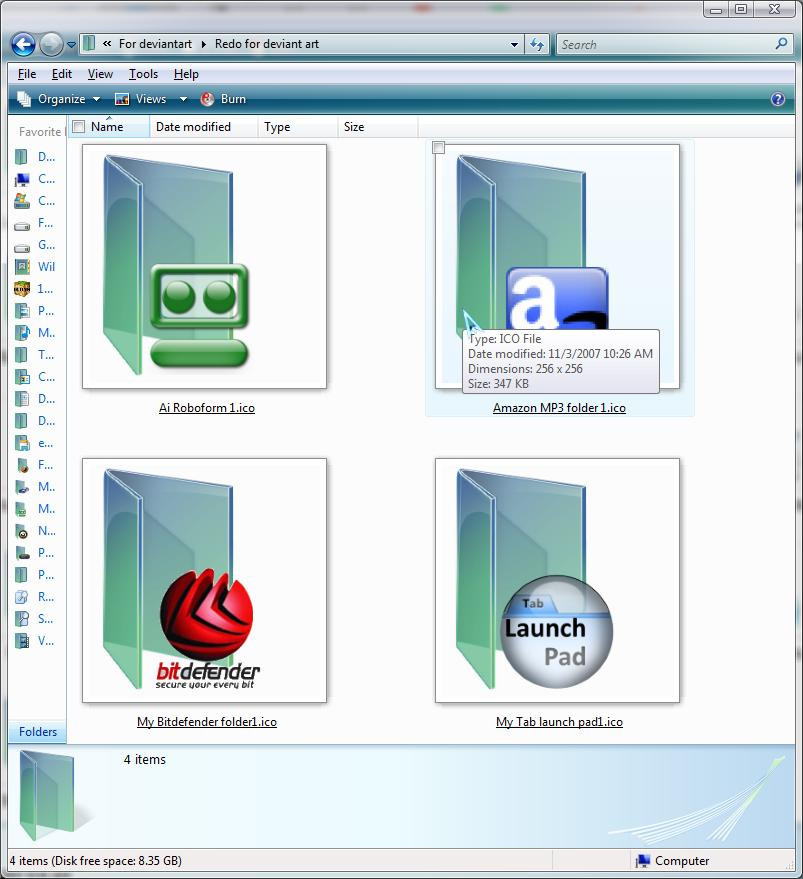Select the My Tab launch pad1.ico thumbnail
The height and width of the screenshot is (879, 803).
[557, 580]
